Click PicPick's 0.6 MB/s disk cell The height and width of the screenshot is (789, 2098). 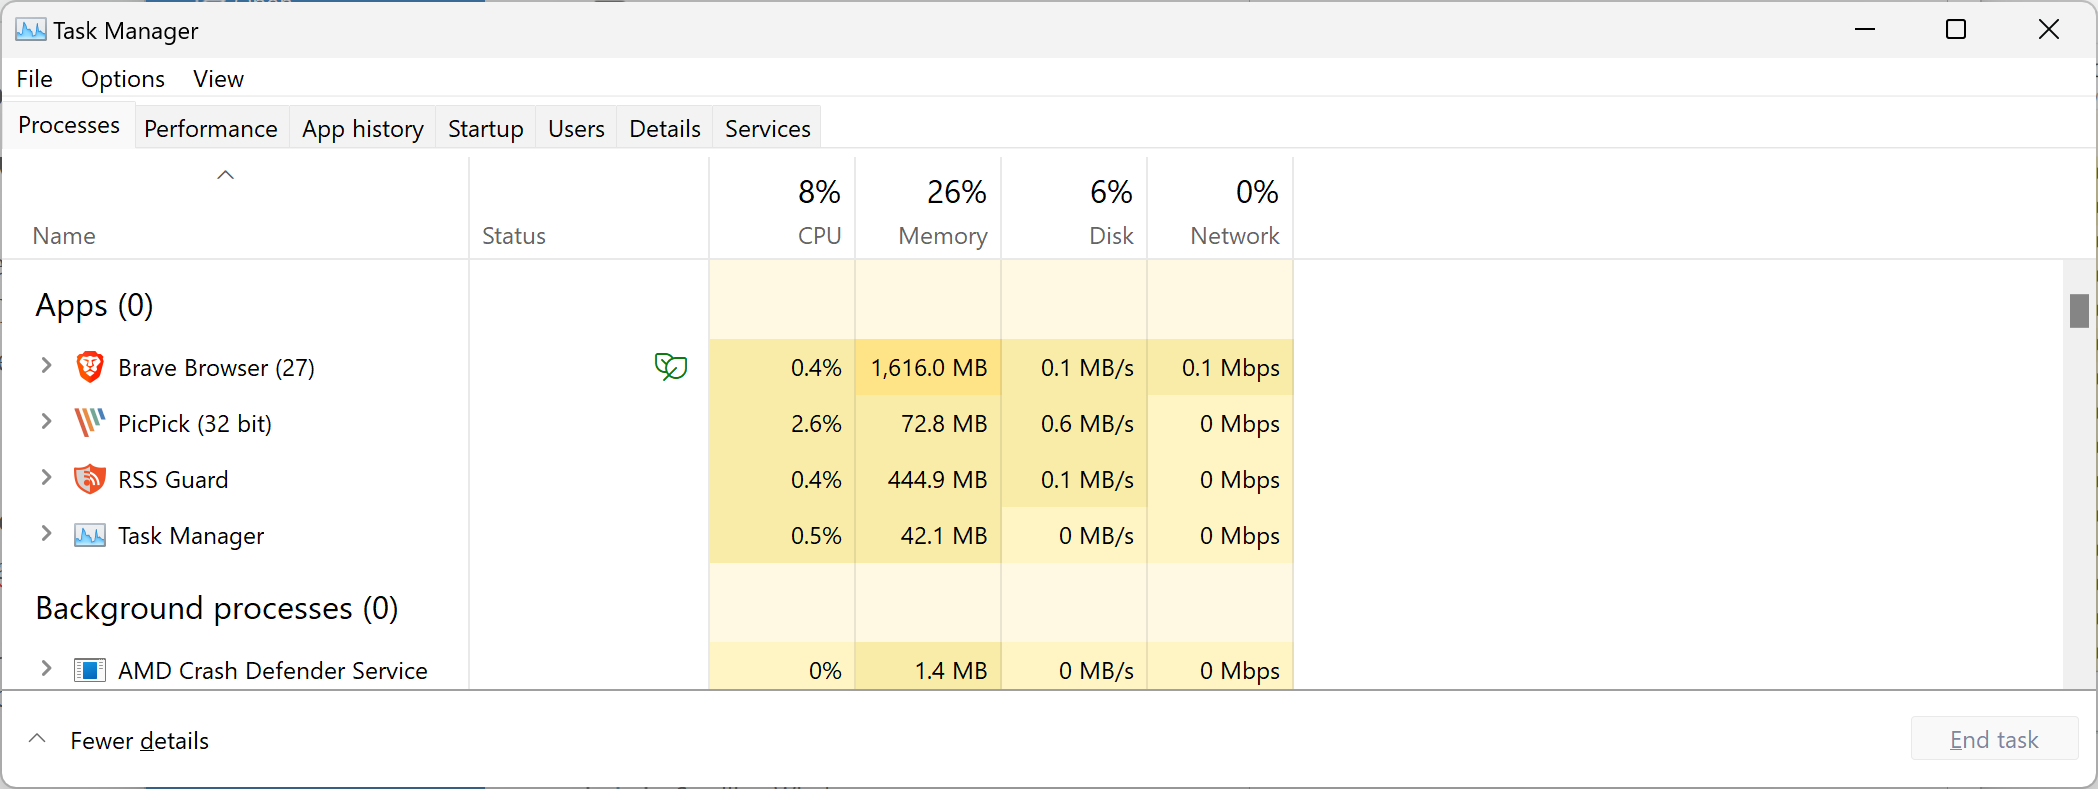1074,424
